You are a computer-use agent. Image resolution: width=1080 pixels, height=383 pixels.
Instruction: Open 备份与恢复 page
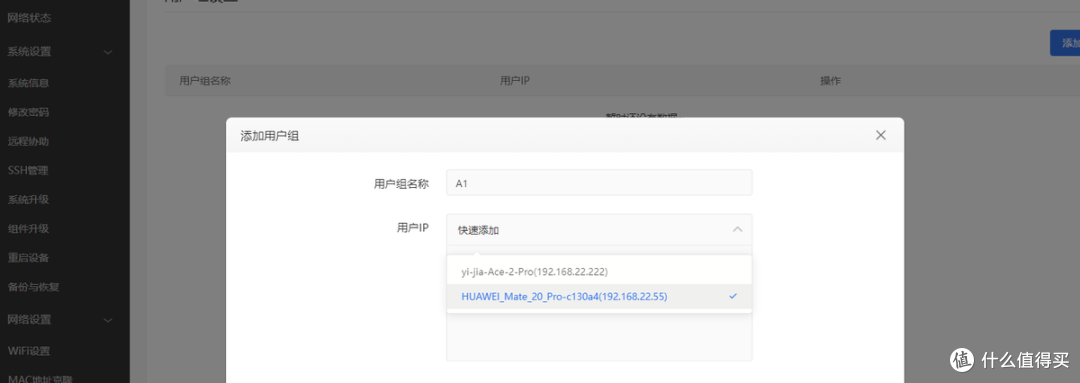[x=33, y=287]
